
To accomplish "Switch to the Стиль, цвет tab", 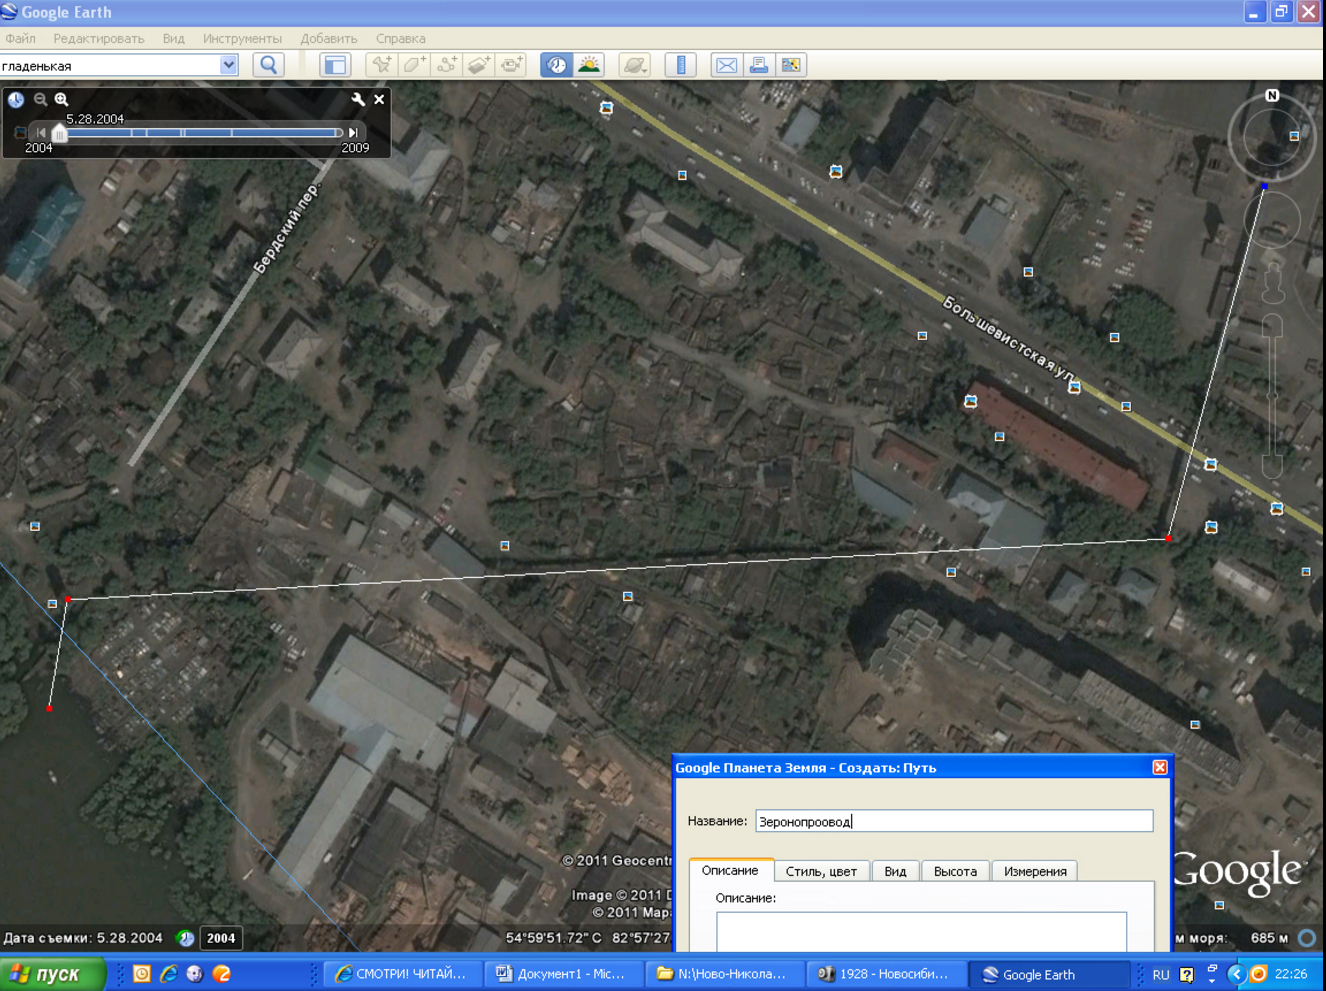I will point(821,871).
